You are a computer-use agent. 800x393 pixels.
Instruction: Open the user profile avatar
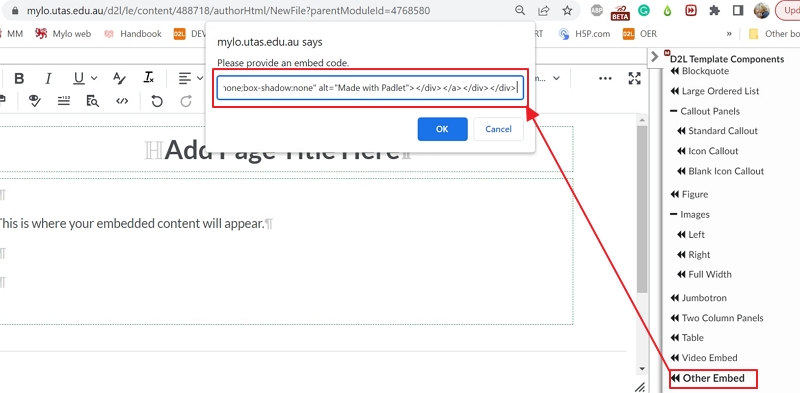point(762,10)
